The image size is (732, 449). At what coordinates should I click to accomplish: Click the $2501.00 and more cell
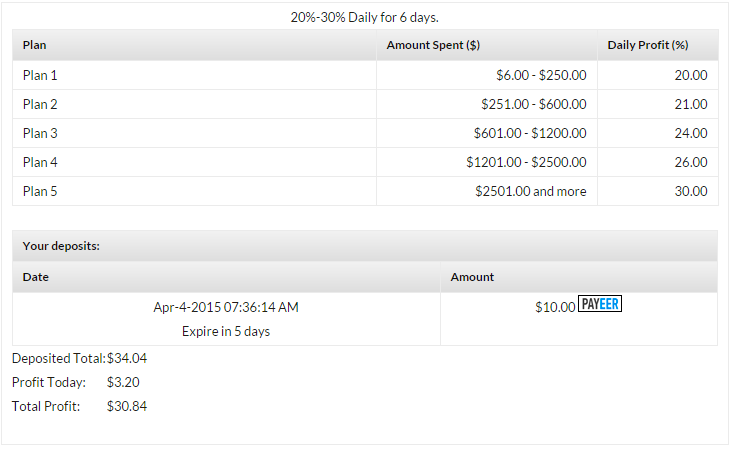(x=530, y=191)
